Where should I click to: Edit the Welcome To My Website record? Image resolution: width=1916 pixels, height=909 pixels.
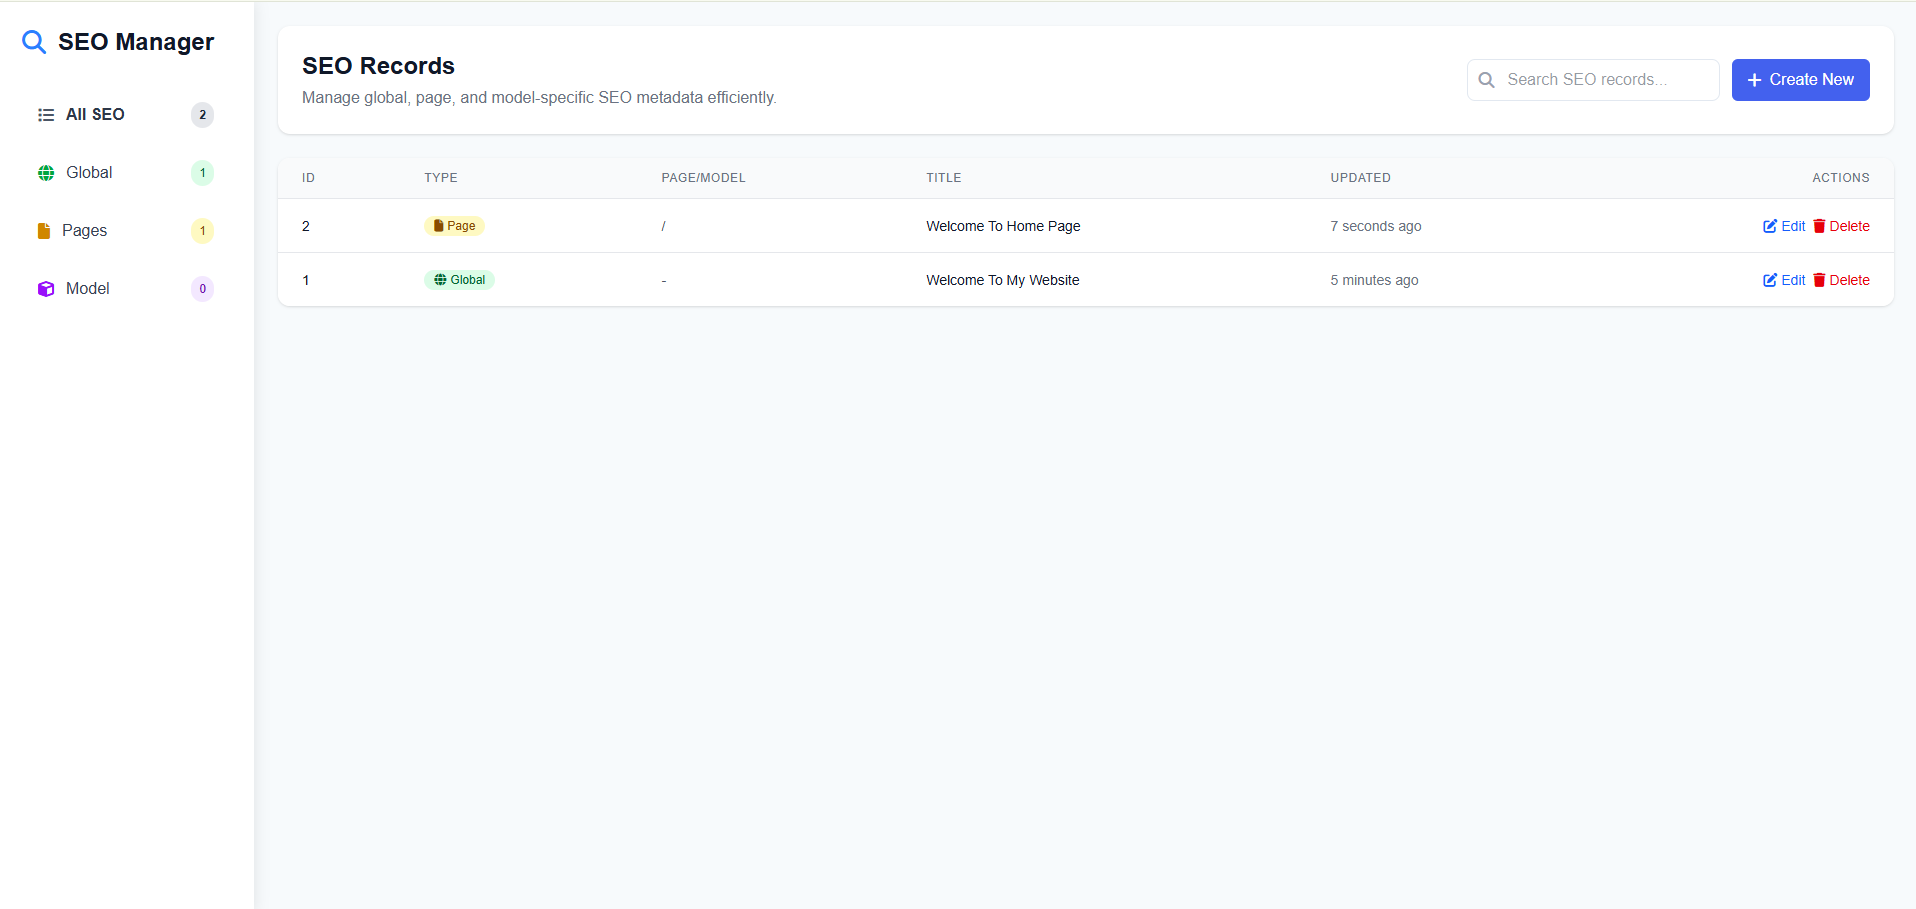tap(1785, 280)
